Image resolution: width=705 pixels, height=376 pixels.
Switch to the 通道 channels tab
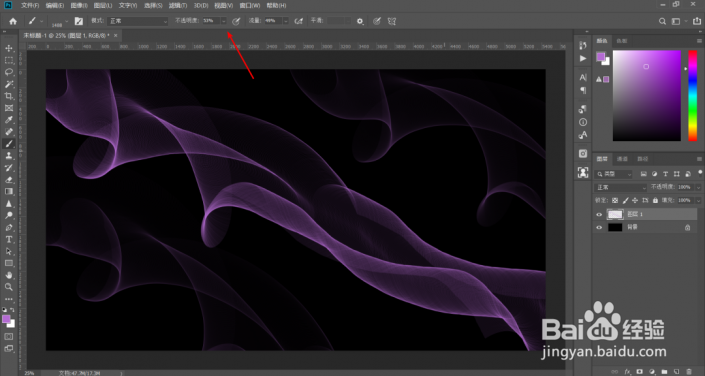pyautogui.click(x=622, y=159)
